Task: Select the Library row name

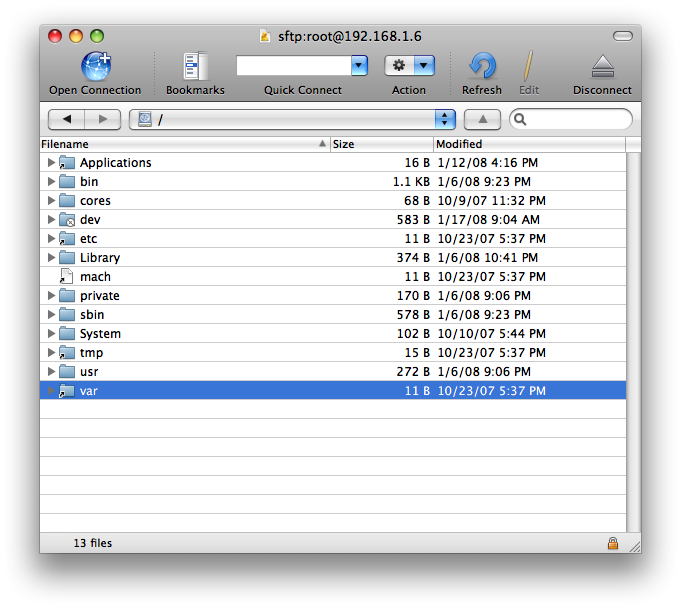Action: pyautogui.click(x=100, y=258)
